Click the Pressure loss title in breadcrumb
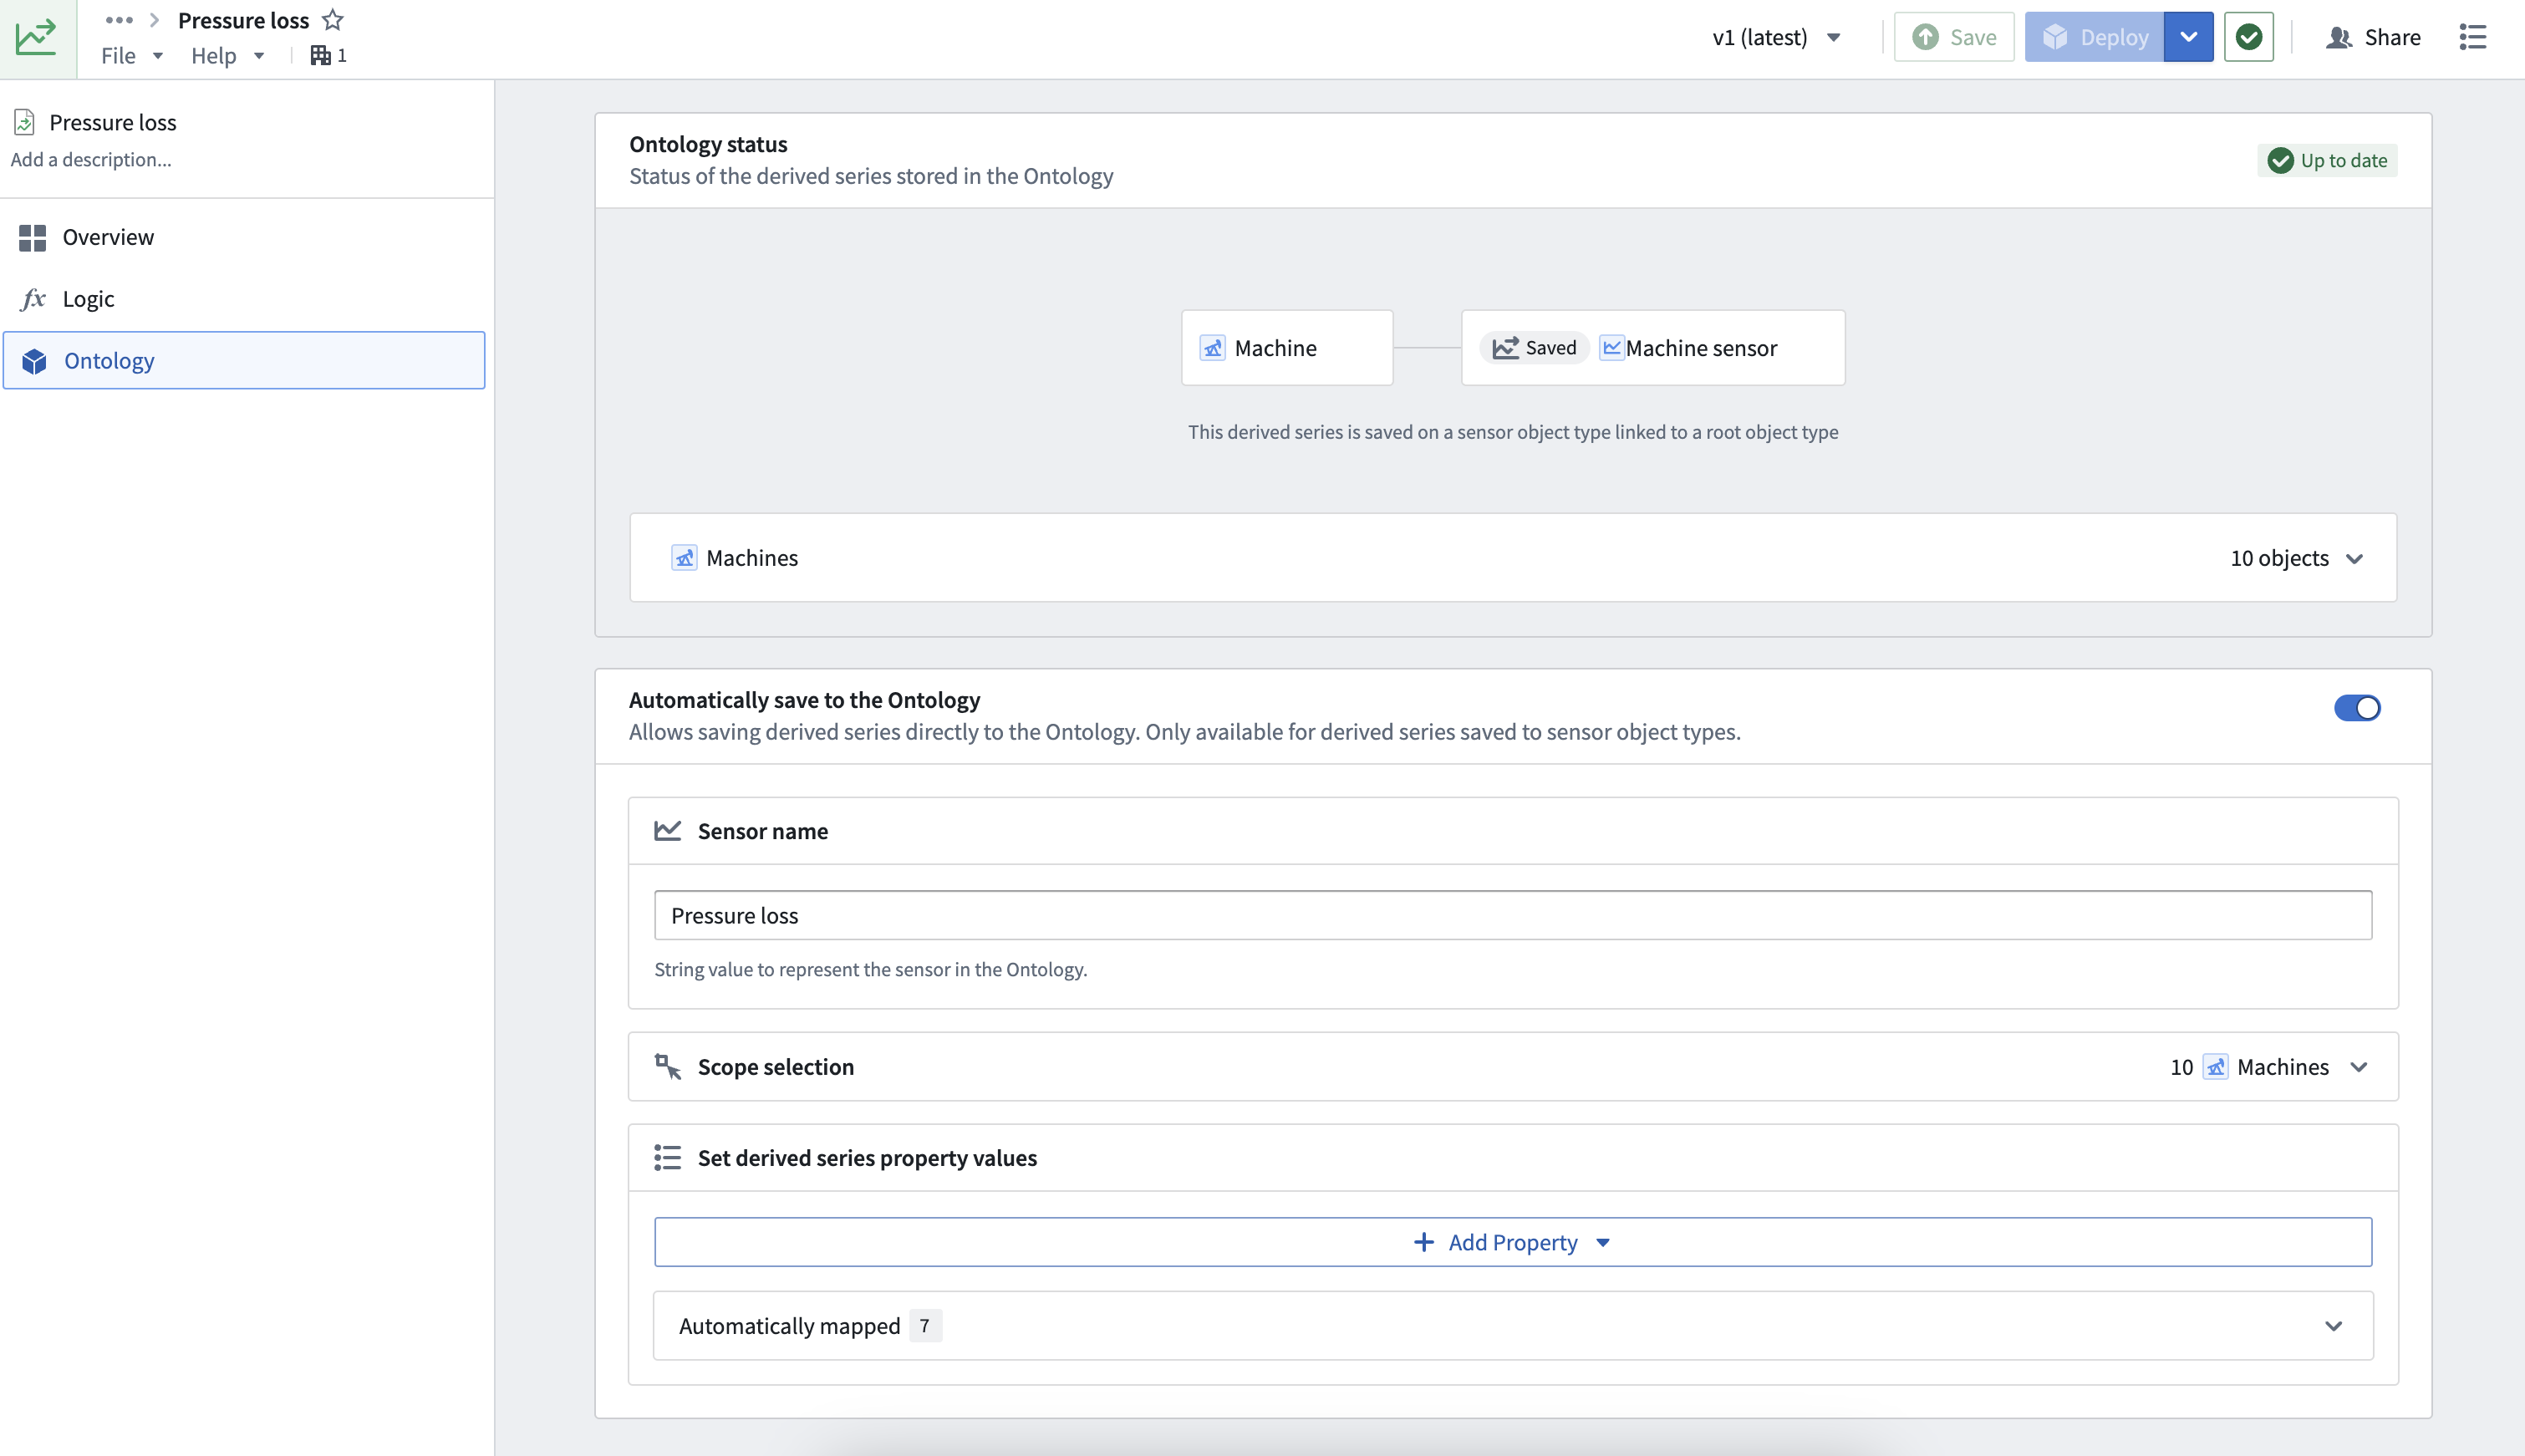 click(x=243, y=20)
